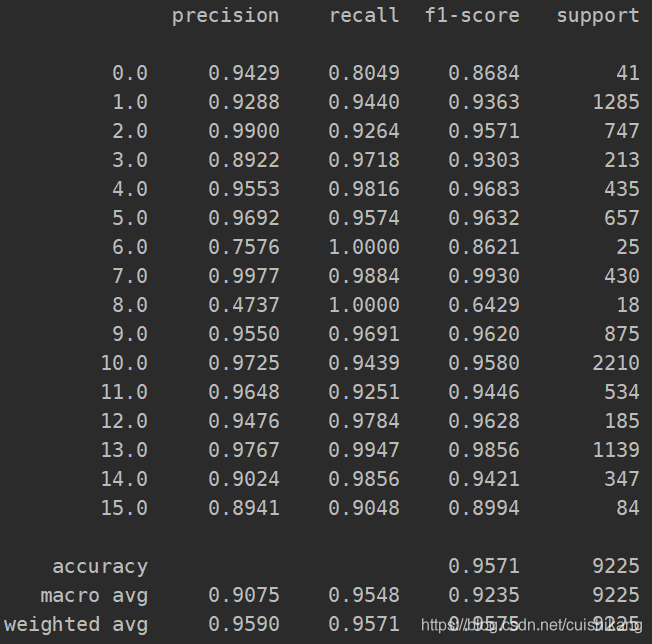
Task: Click the 'macro avg' row label
Action: 94,596
